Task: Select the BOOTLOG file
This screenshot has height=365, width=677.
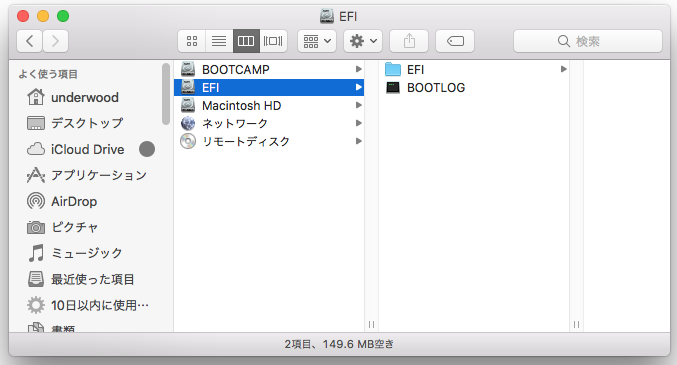Action: point(474,87)
